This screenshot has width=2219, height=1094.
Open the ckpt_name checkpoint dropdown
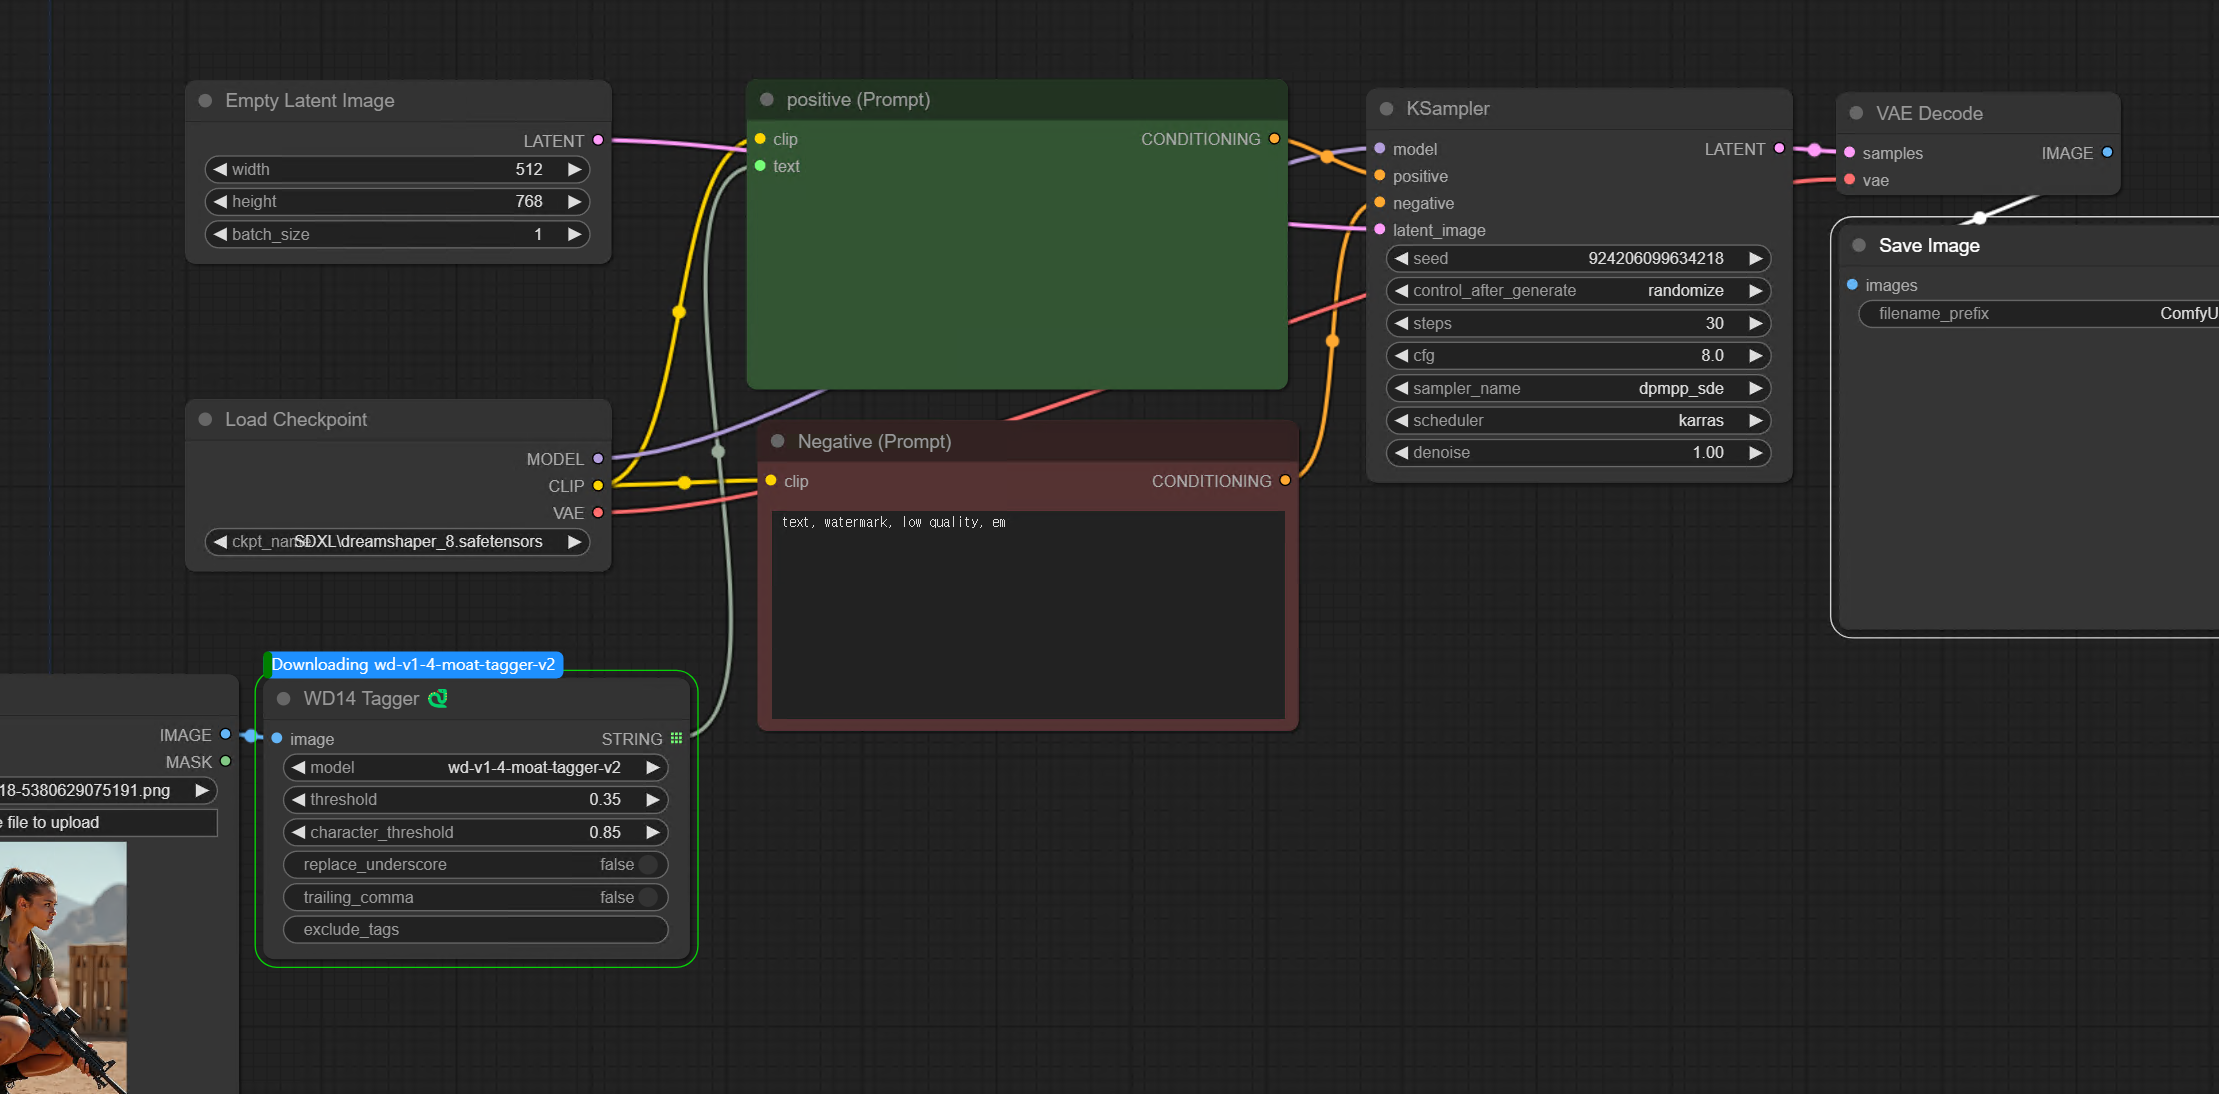click(398, 542)
